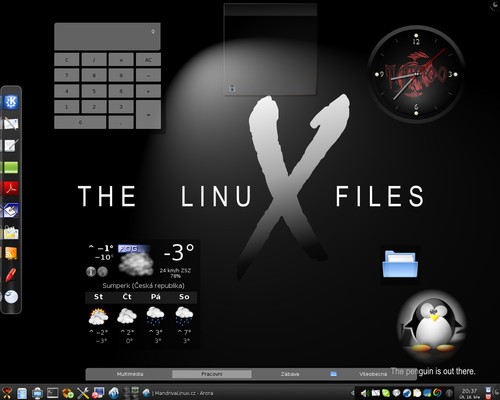500x400 pixels.
Task: Click the blue monitor with green check tray icon
Action: [427, 393]
